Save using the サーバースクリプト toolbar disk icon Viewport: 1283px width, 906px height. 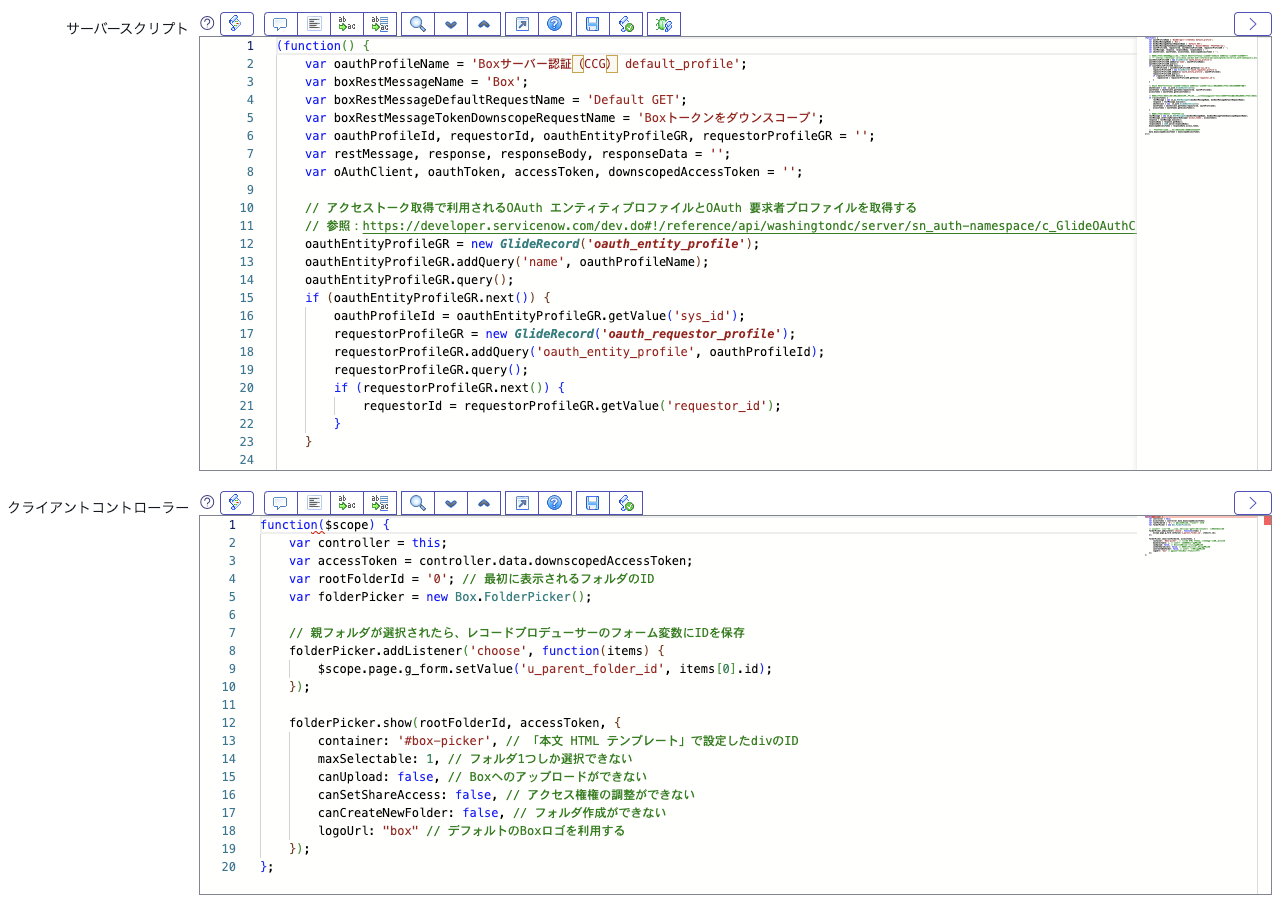pos(593,24)
